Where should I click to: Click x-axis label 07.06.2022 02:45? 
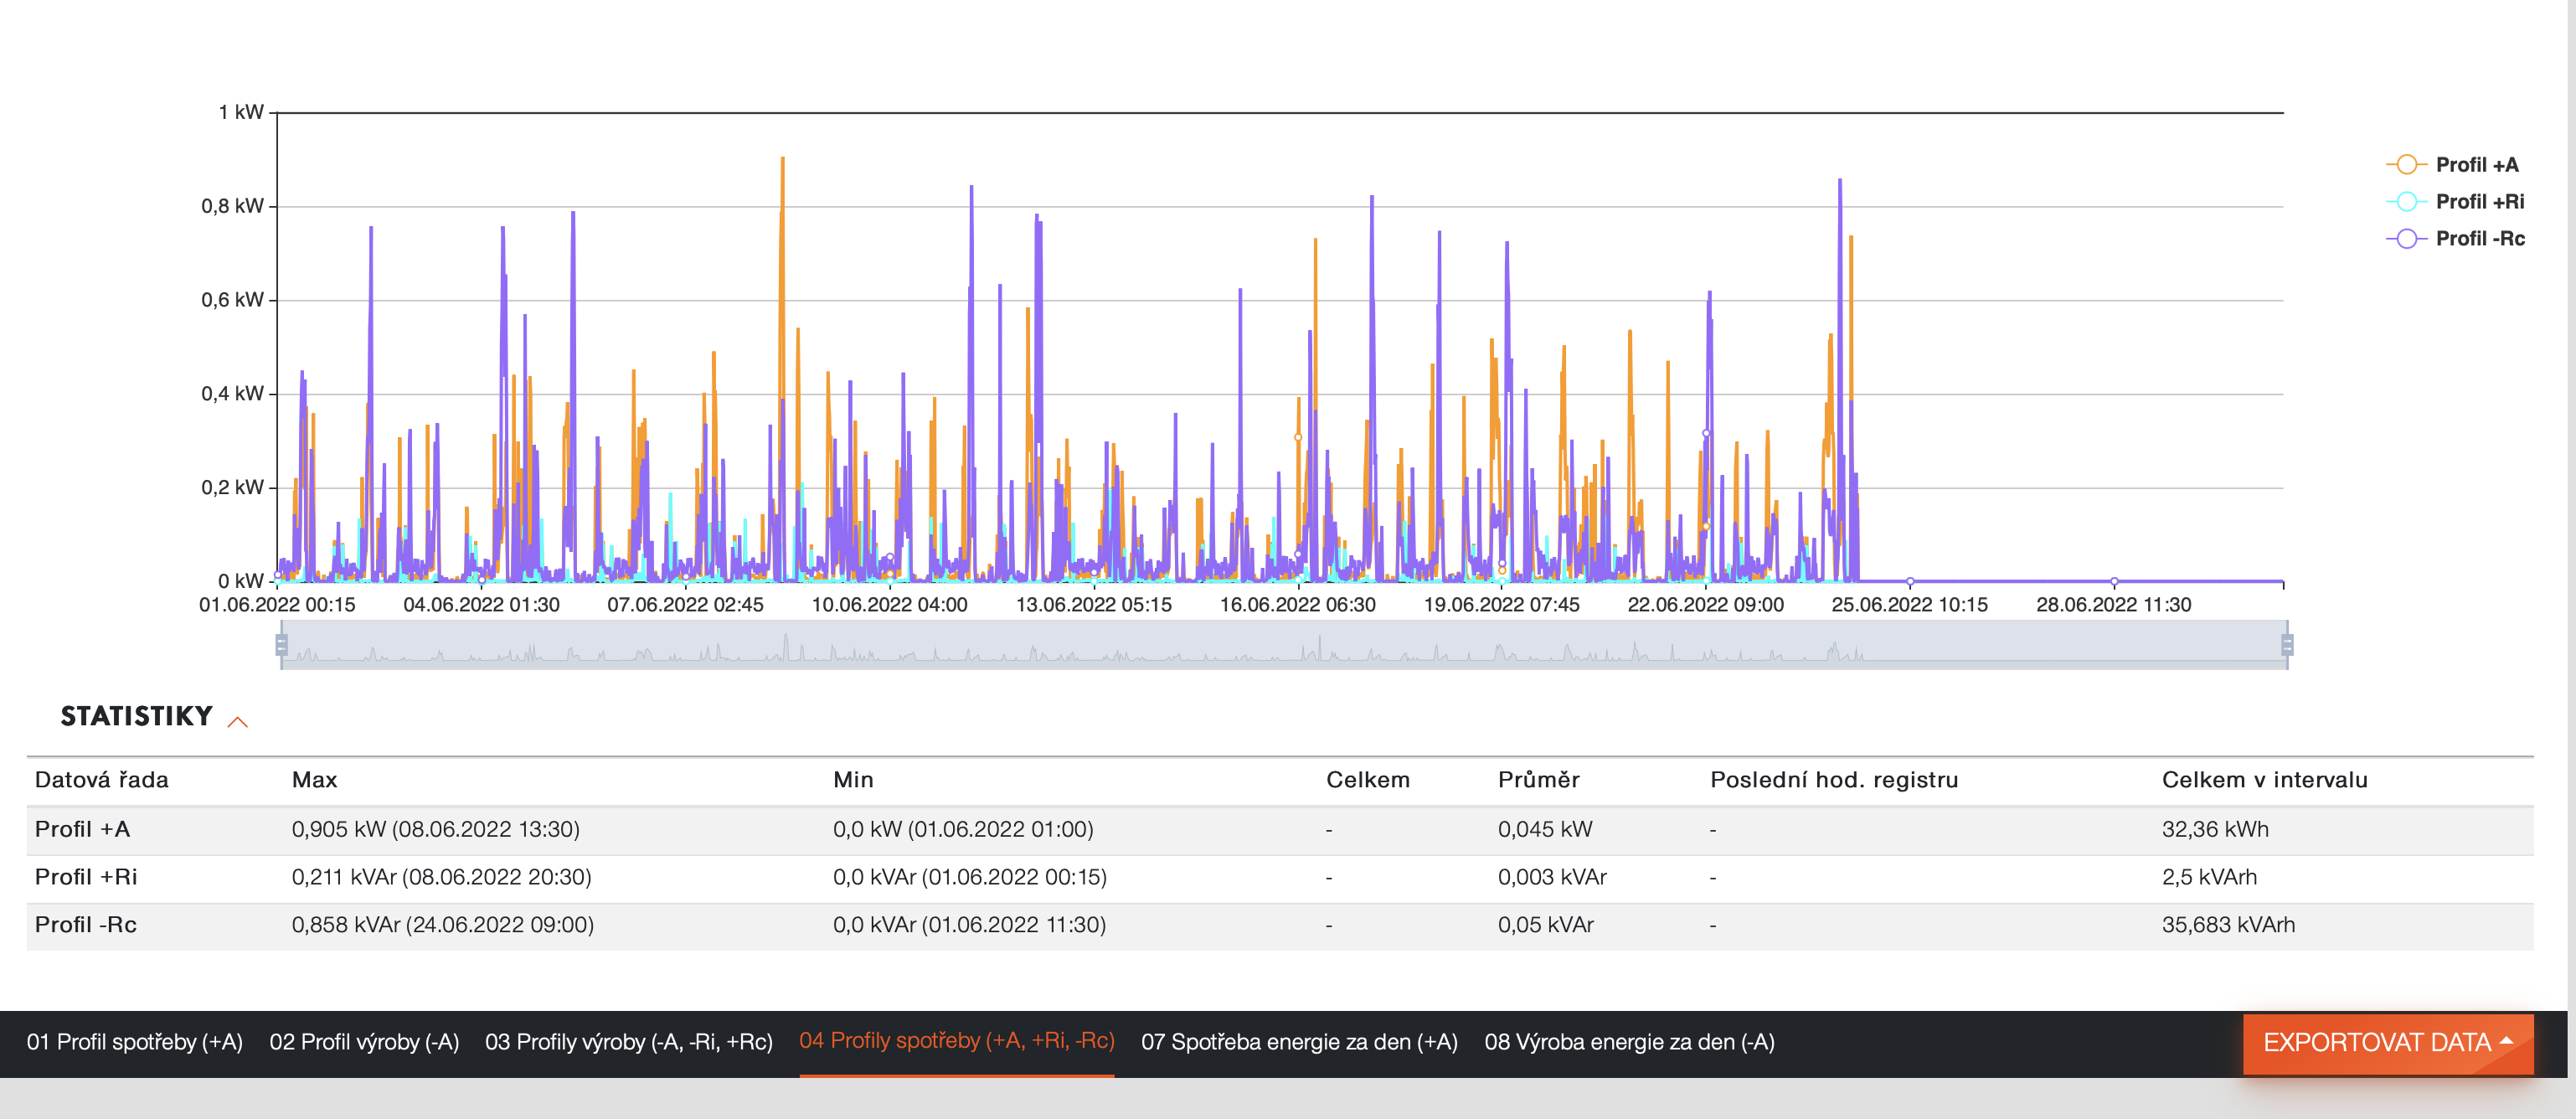pyautogui.click(x=685, y=605)
